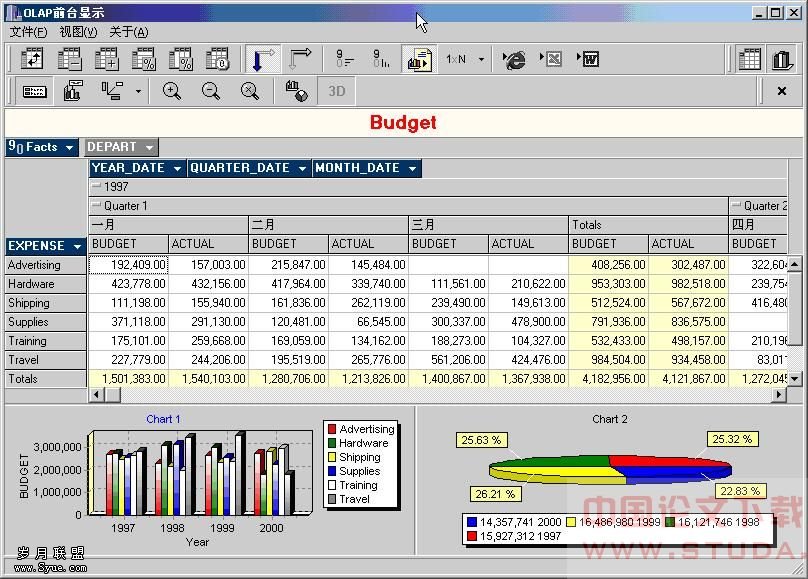Export to Internet Explorer icon

click(x=514, y=59)
